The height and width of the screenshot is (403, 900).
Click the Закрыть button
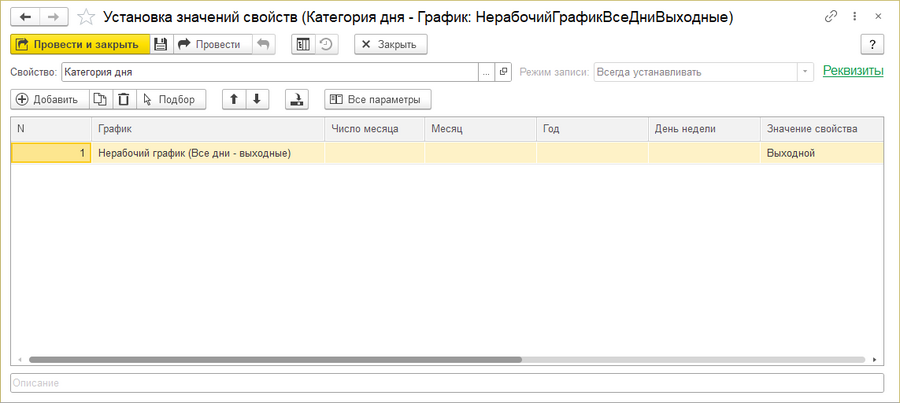click(390, 44)
